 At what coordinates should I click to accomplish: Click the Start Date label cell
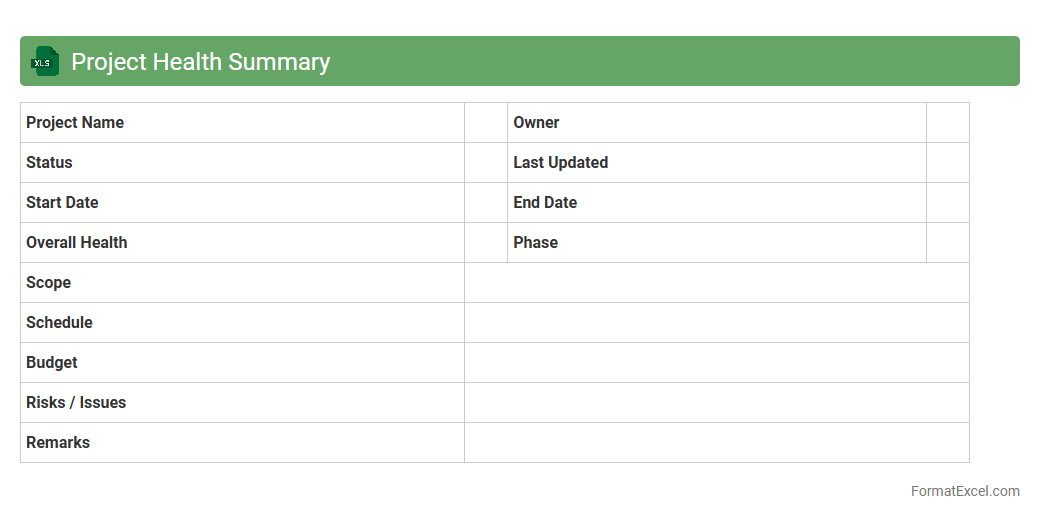242,203
